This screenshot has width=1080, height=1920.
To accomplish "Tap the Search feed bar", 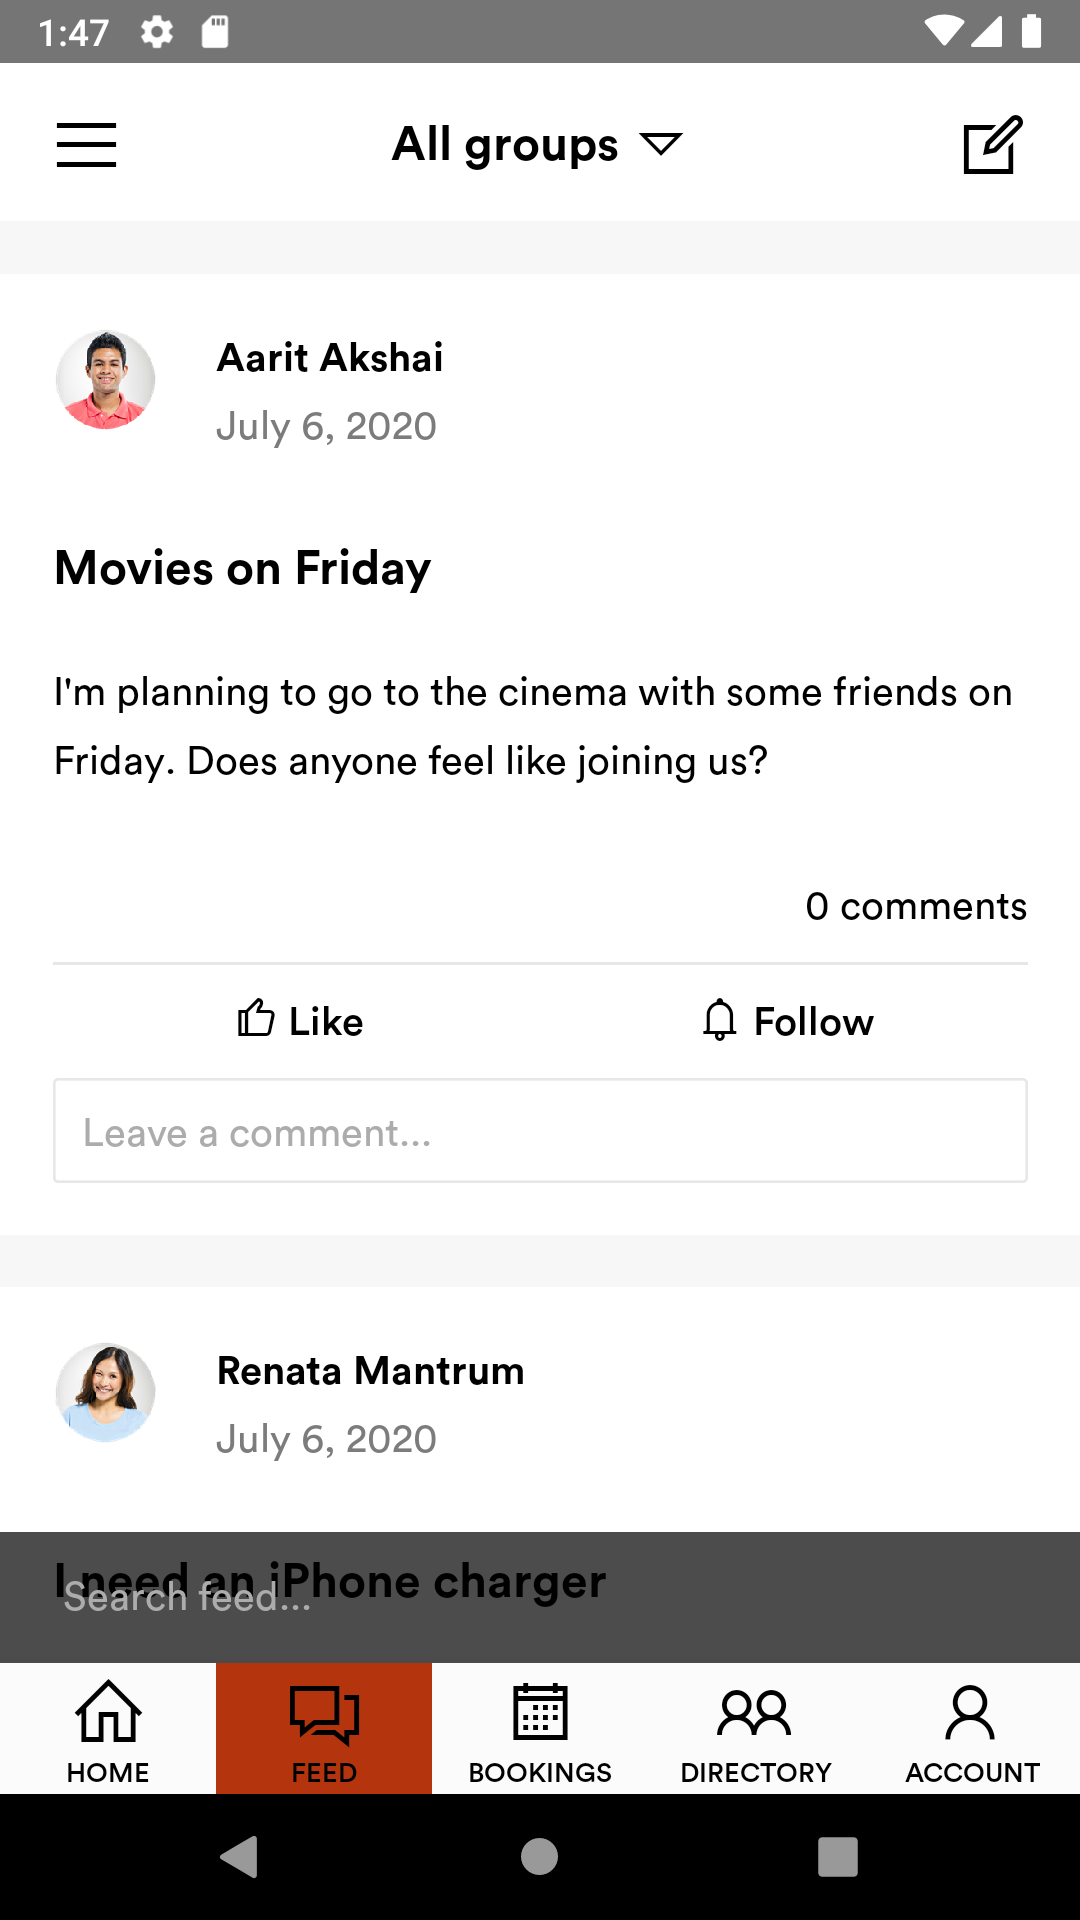I will 540,1597.
